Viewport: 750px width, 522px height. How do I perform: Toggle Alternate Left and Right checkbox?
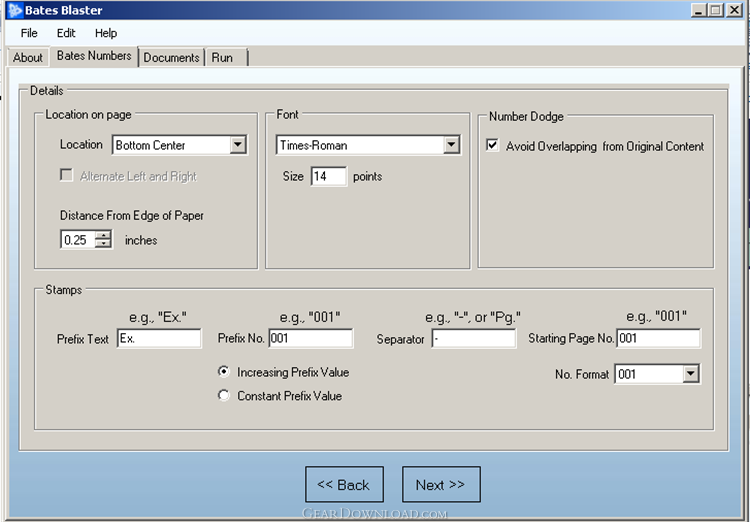(x=66, y=176)
